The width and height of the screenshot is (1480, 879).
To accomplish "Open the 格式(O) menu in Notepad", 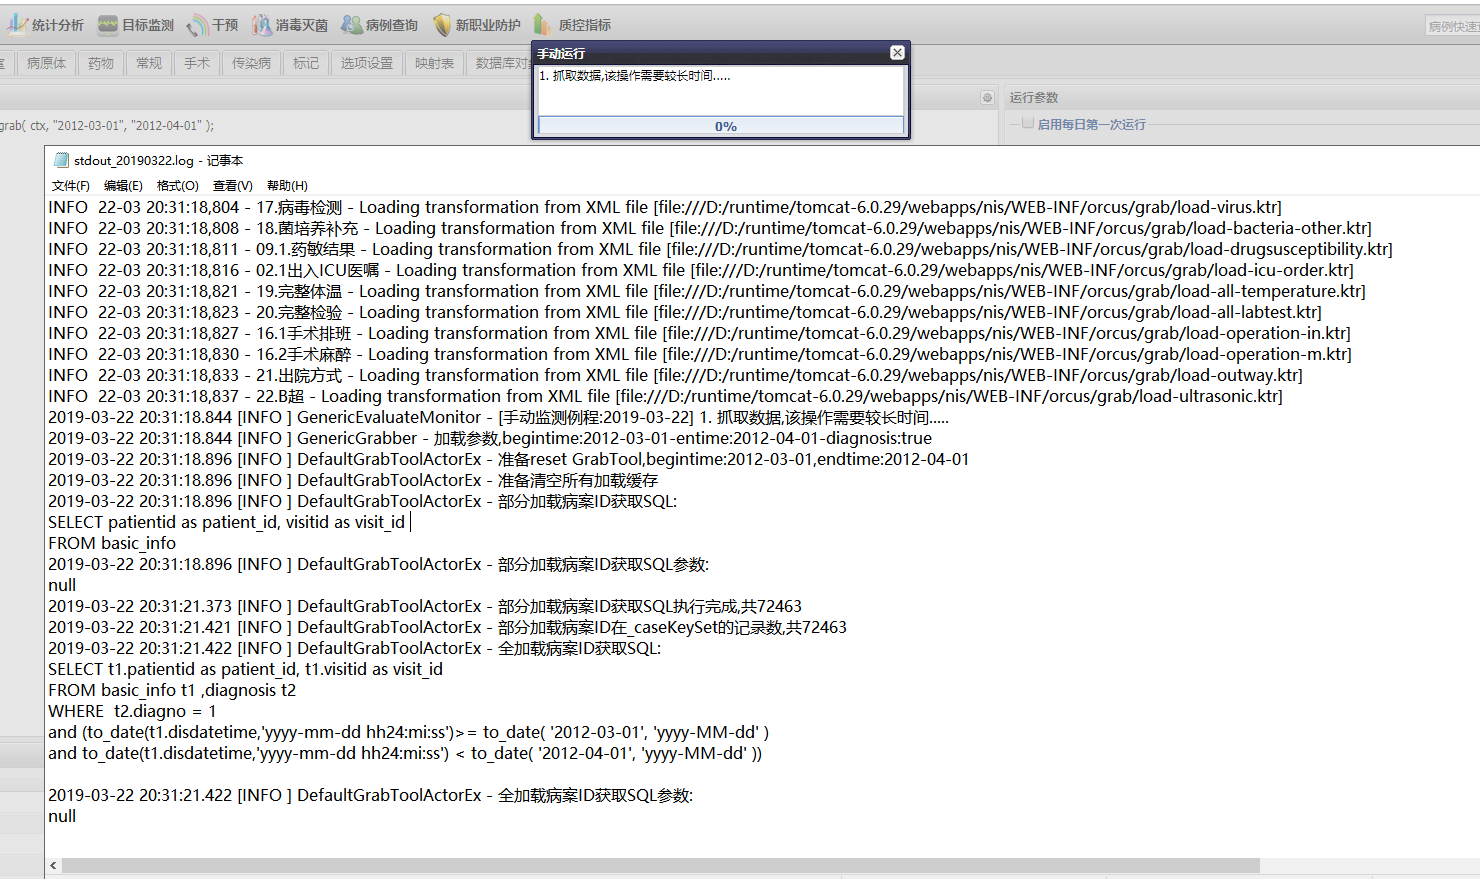I will (x=178, y=186).
